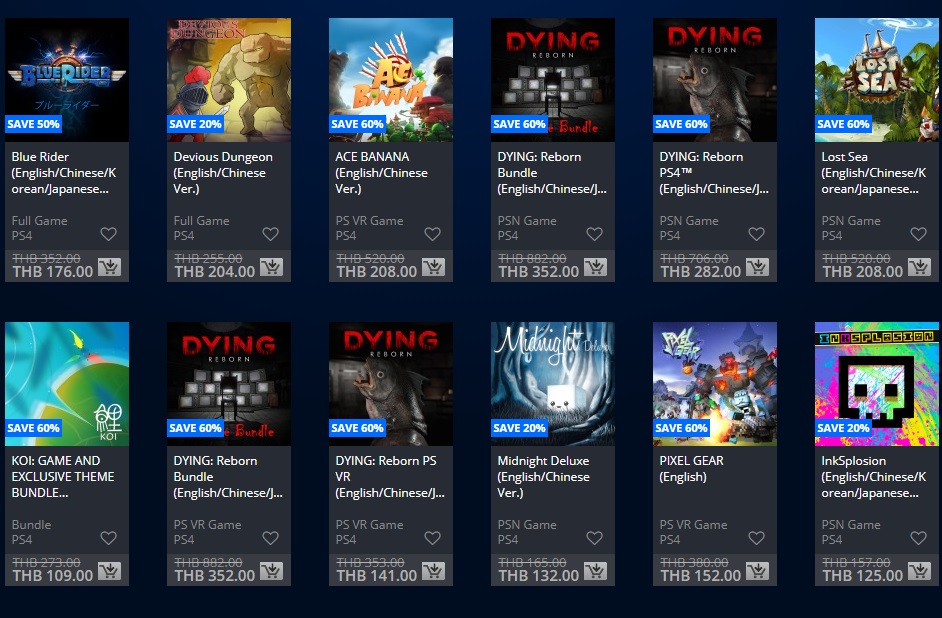Viewport: 942px width, 618px height.
Task: Add Devious Dungeon to cart
Action: tap(272, 267)
